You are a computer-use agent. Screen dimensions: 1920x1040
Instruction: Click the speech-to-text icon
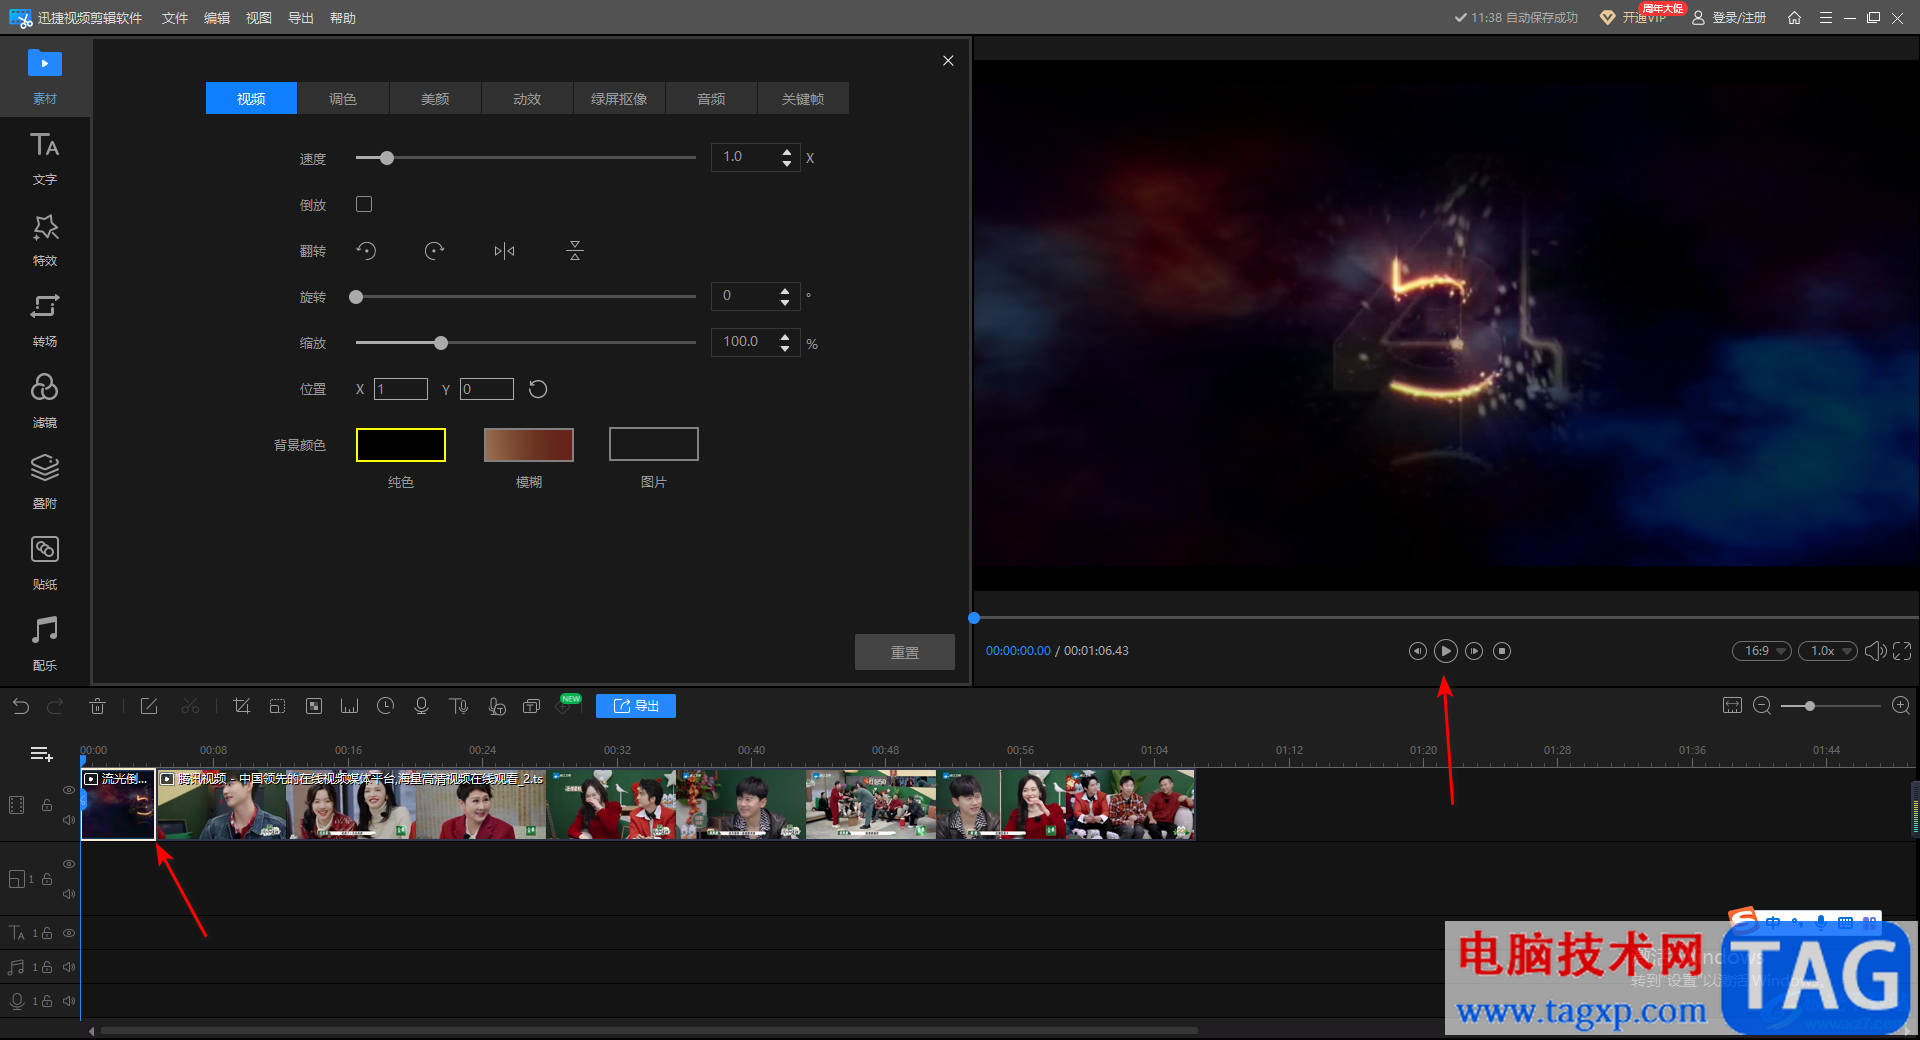[x=496, y=706]
